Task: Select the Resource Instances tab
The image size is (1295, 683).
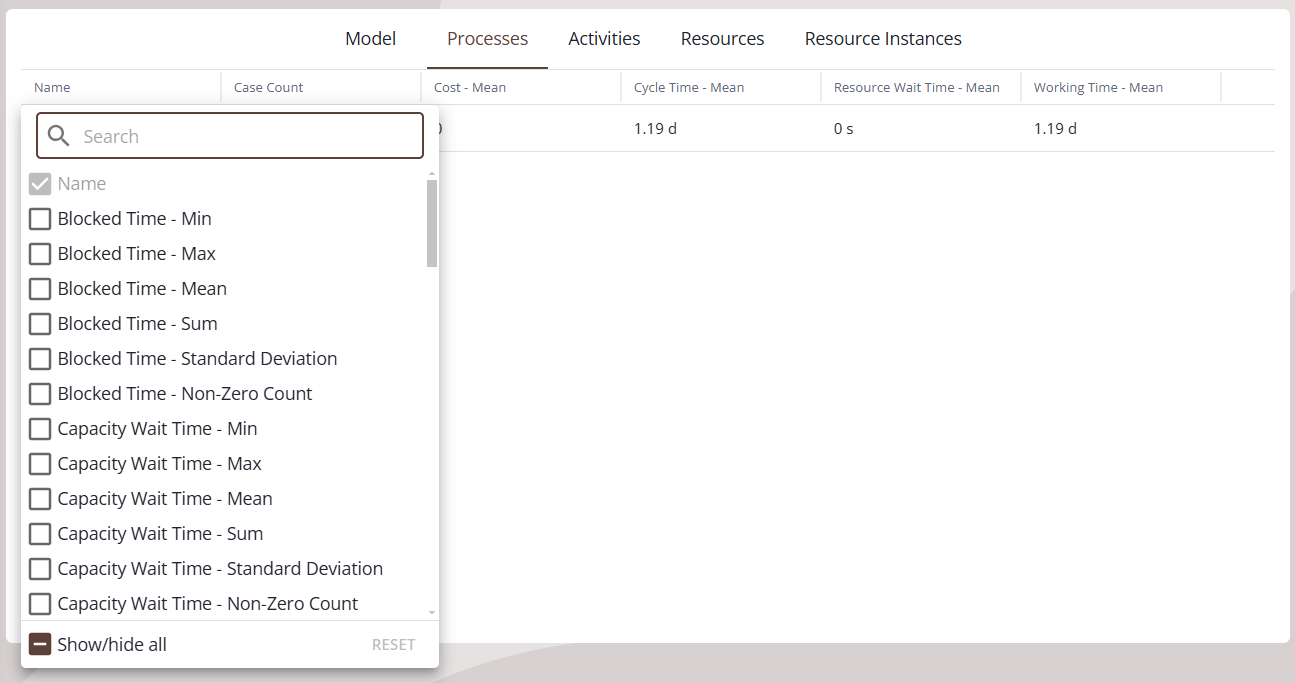Action: click(x=882, y=39)
